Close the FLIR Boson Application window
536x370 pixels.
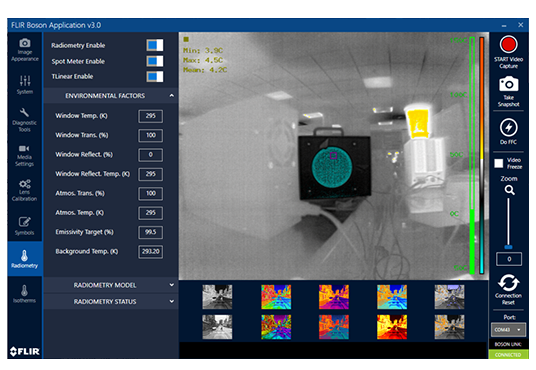(521, 25)
